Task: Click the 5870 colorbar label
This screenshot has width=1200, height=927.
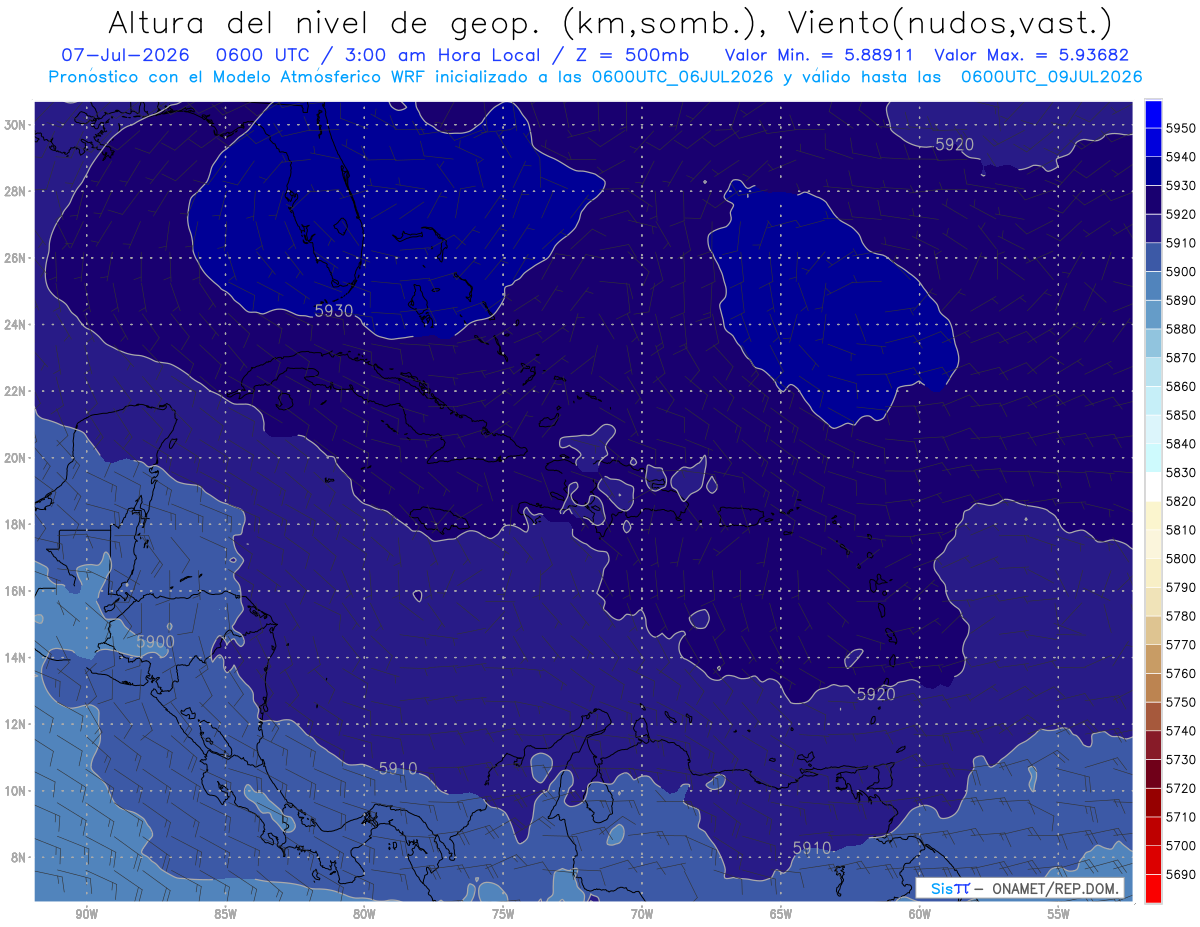Action: coord(1181,357)
